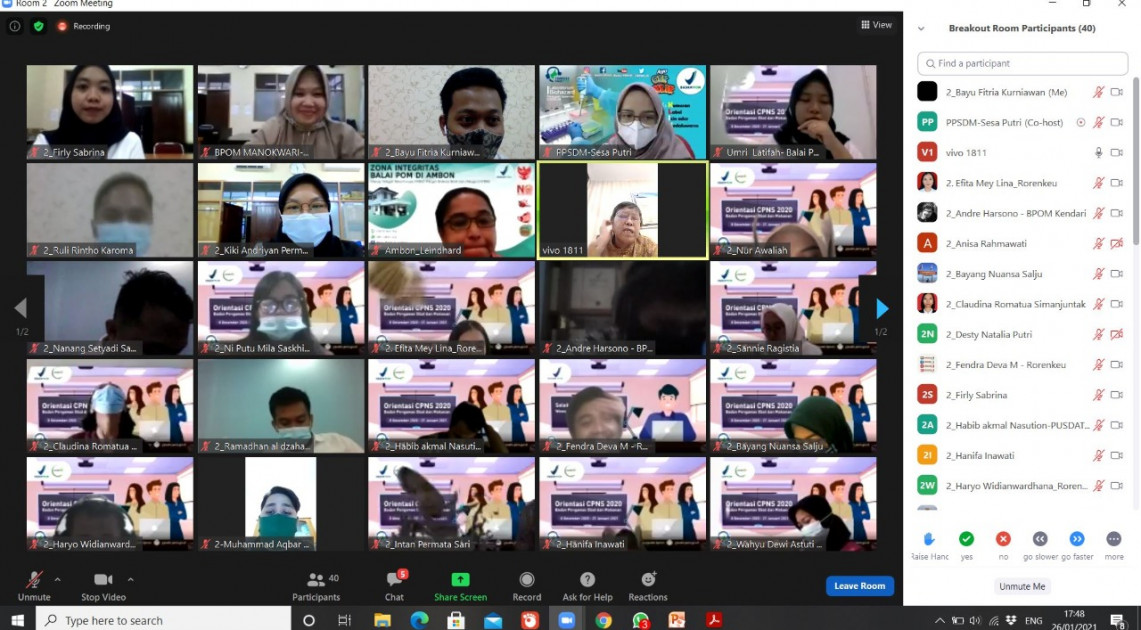Viewport: 1141px width, 630px height.
Task: Click the Share Screen button
Action: 461,586
